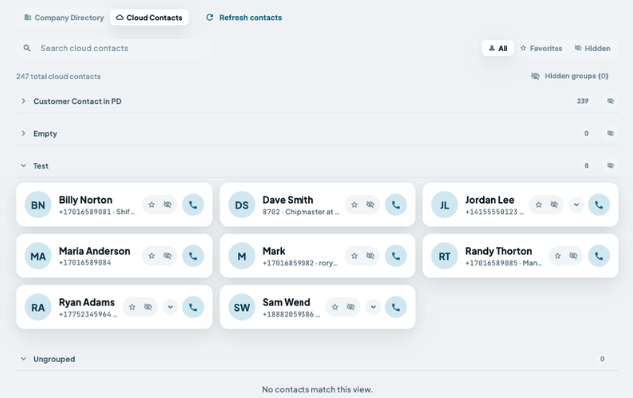Open Jordan Lee's number dropdown chevron

click(x=576, y=205)
